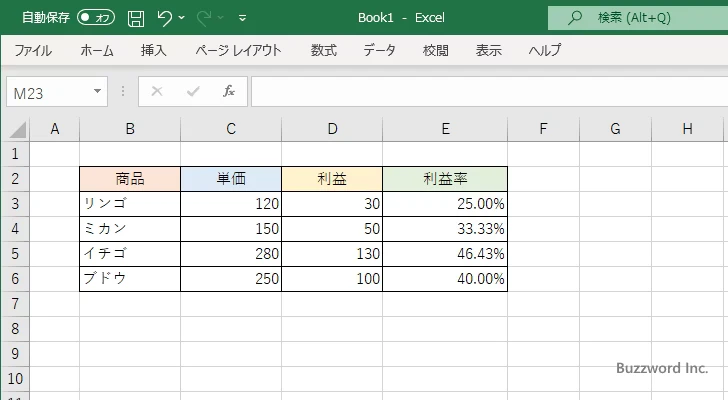This screenshot has width=728, height=400.
Task: Click the cell containing 100
Action: pyautogui.click(x=332, y=279)
